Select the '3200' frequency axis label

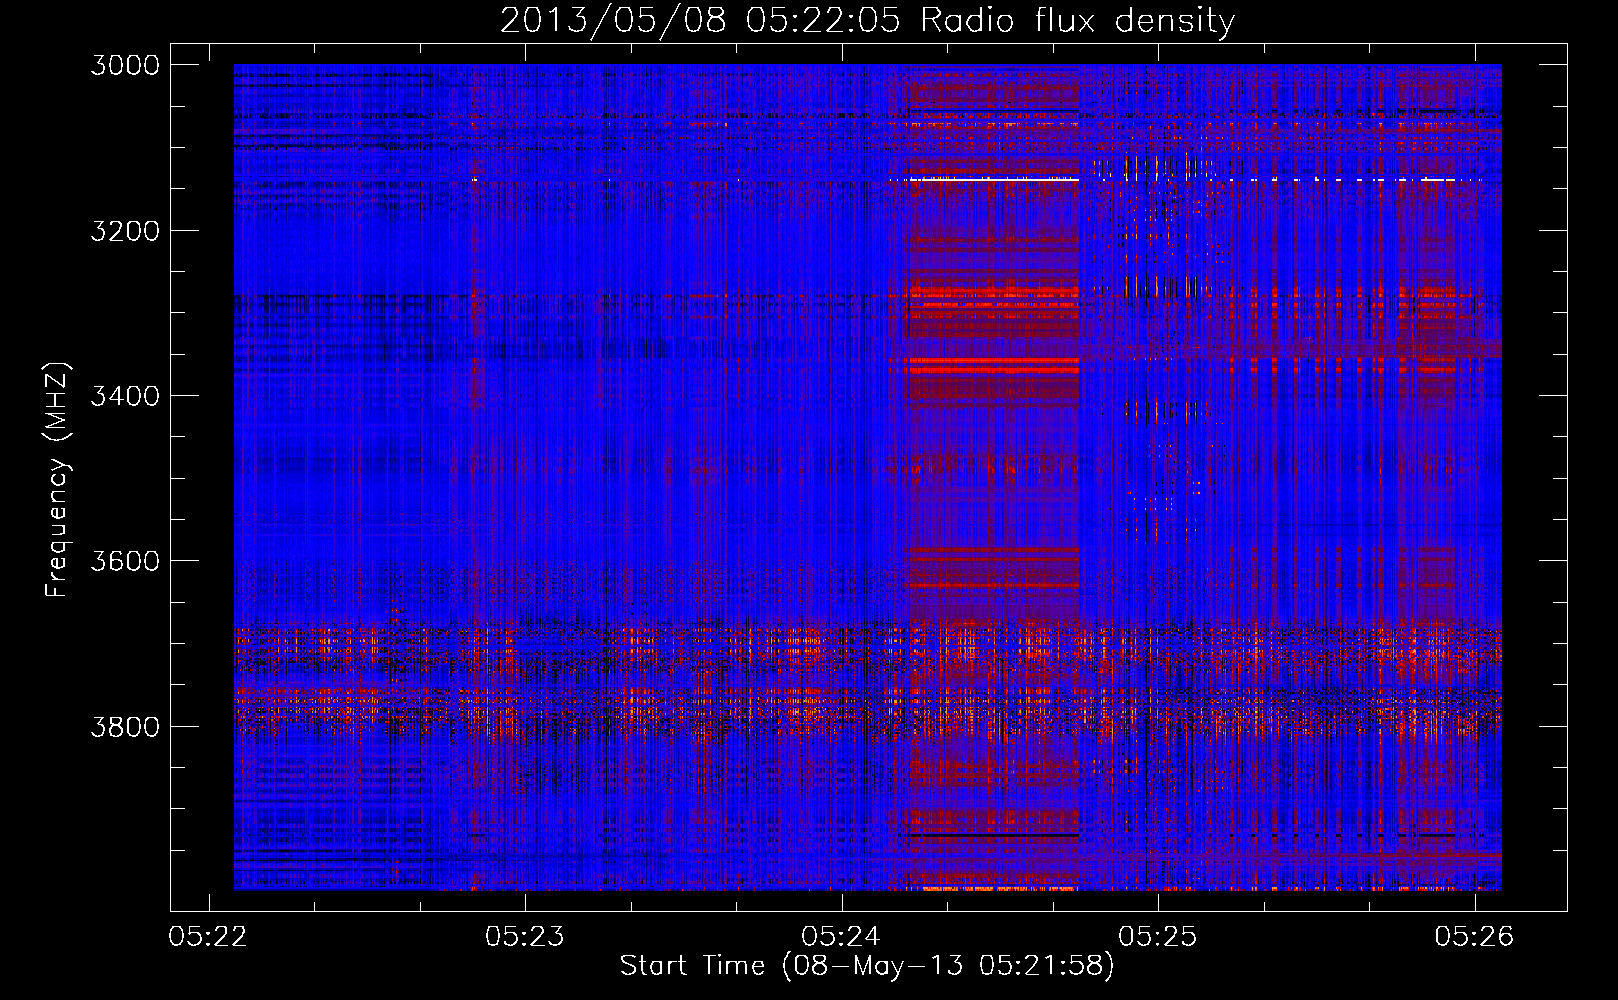(125, 231)
